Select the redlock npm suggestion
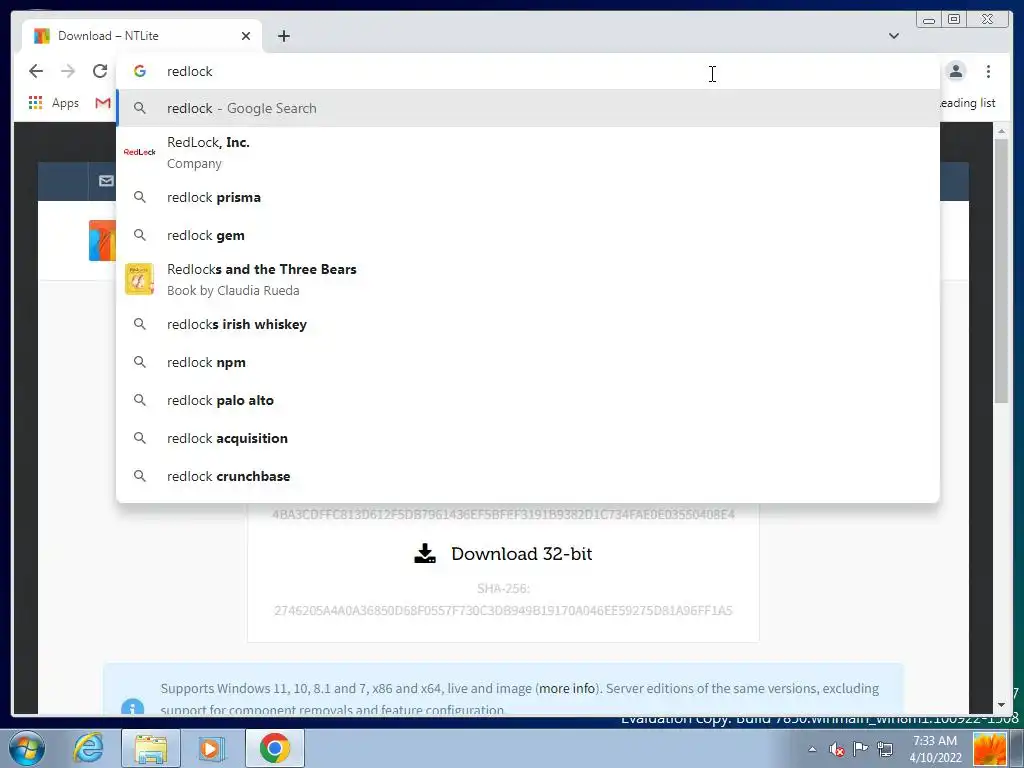The height and width of the screenshot is (768, 1024). coord(528,362)
